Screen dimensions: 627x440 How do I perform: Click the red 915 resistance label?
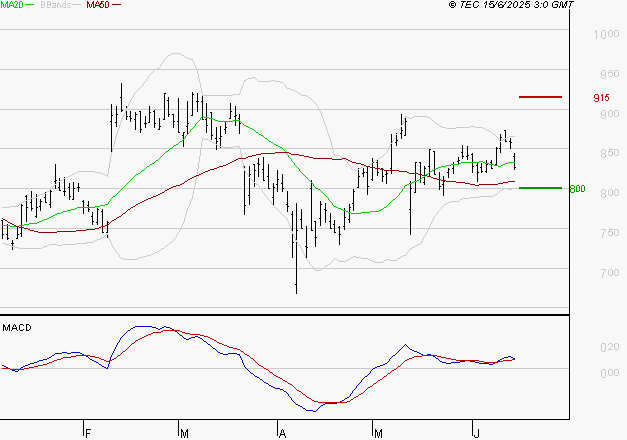click(x=601, y=98)
